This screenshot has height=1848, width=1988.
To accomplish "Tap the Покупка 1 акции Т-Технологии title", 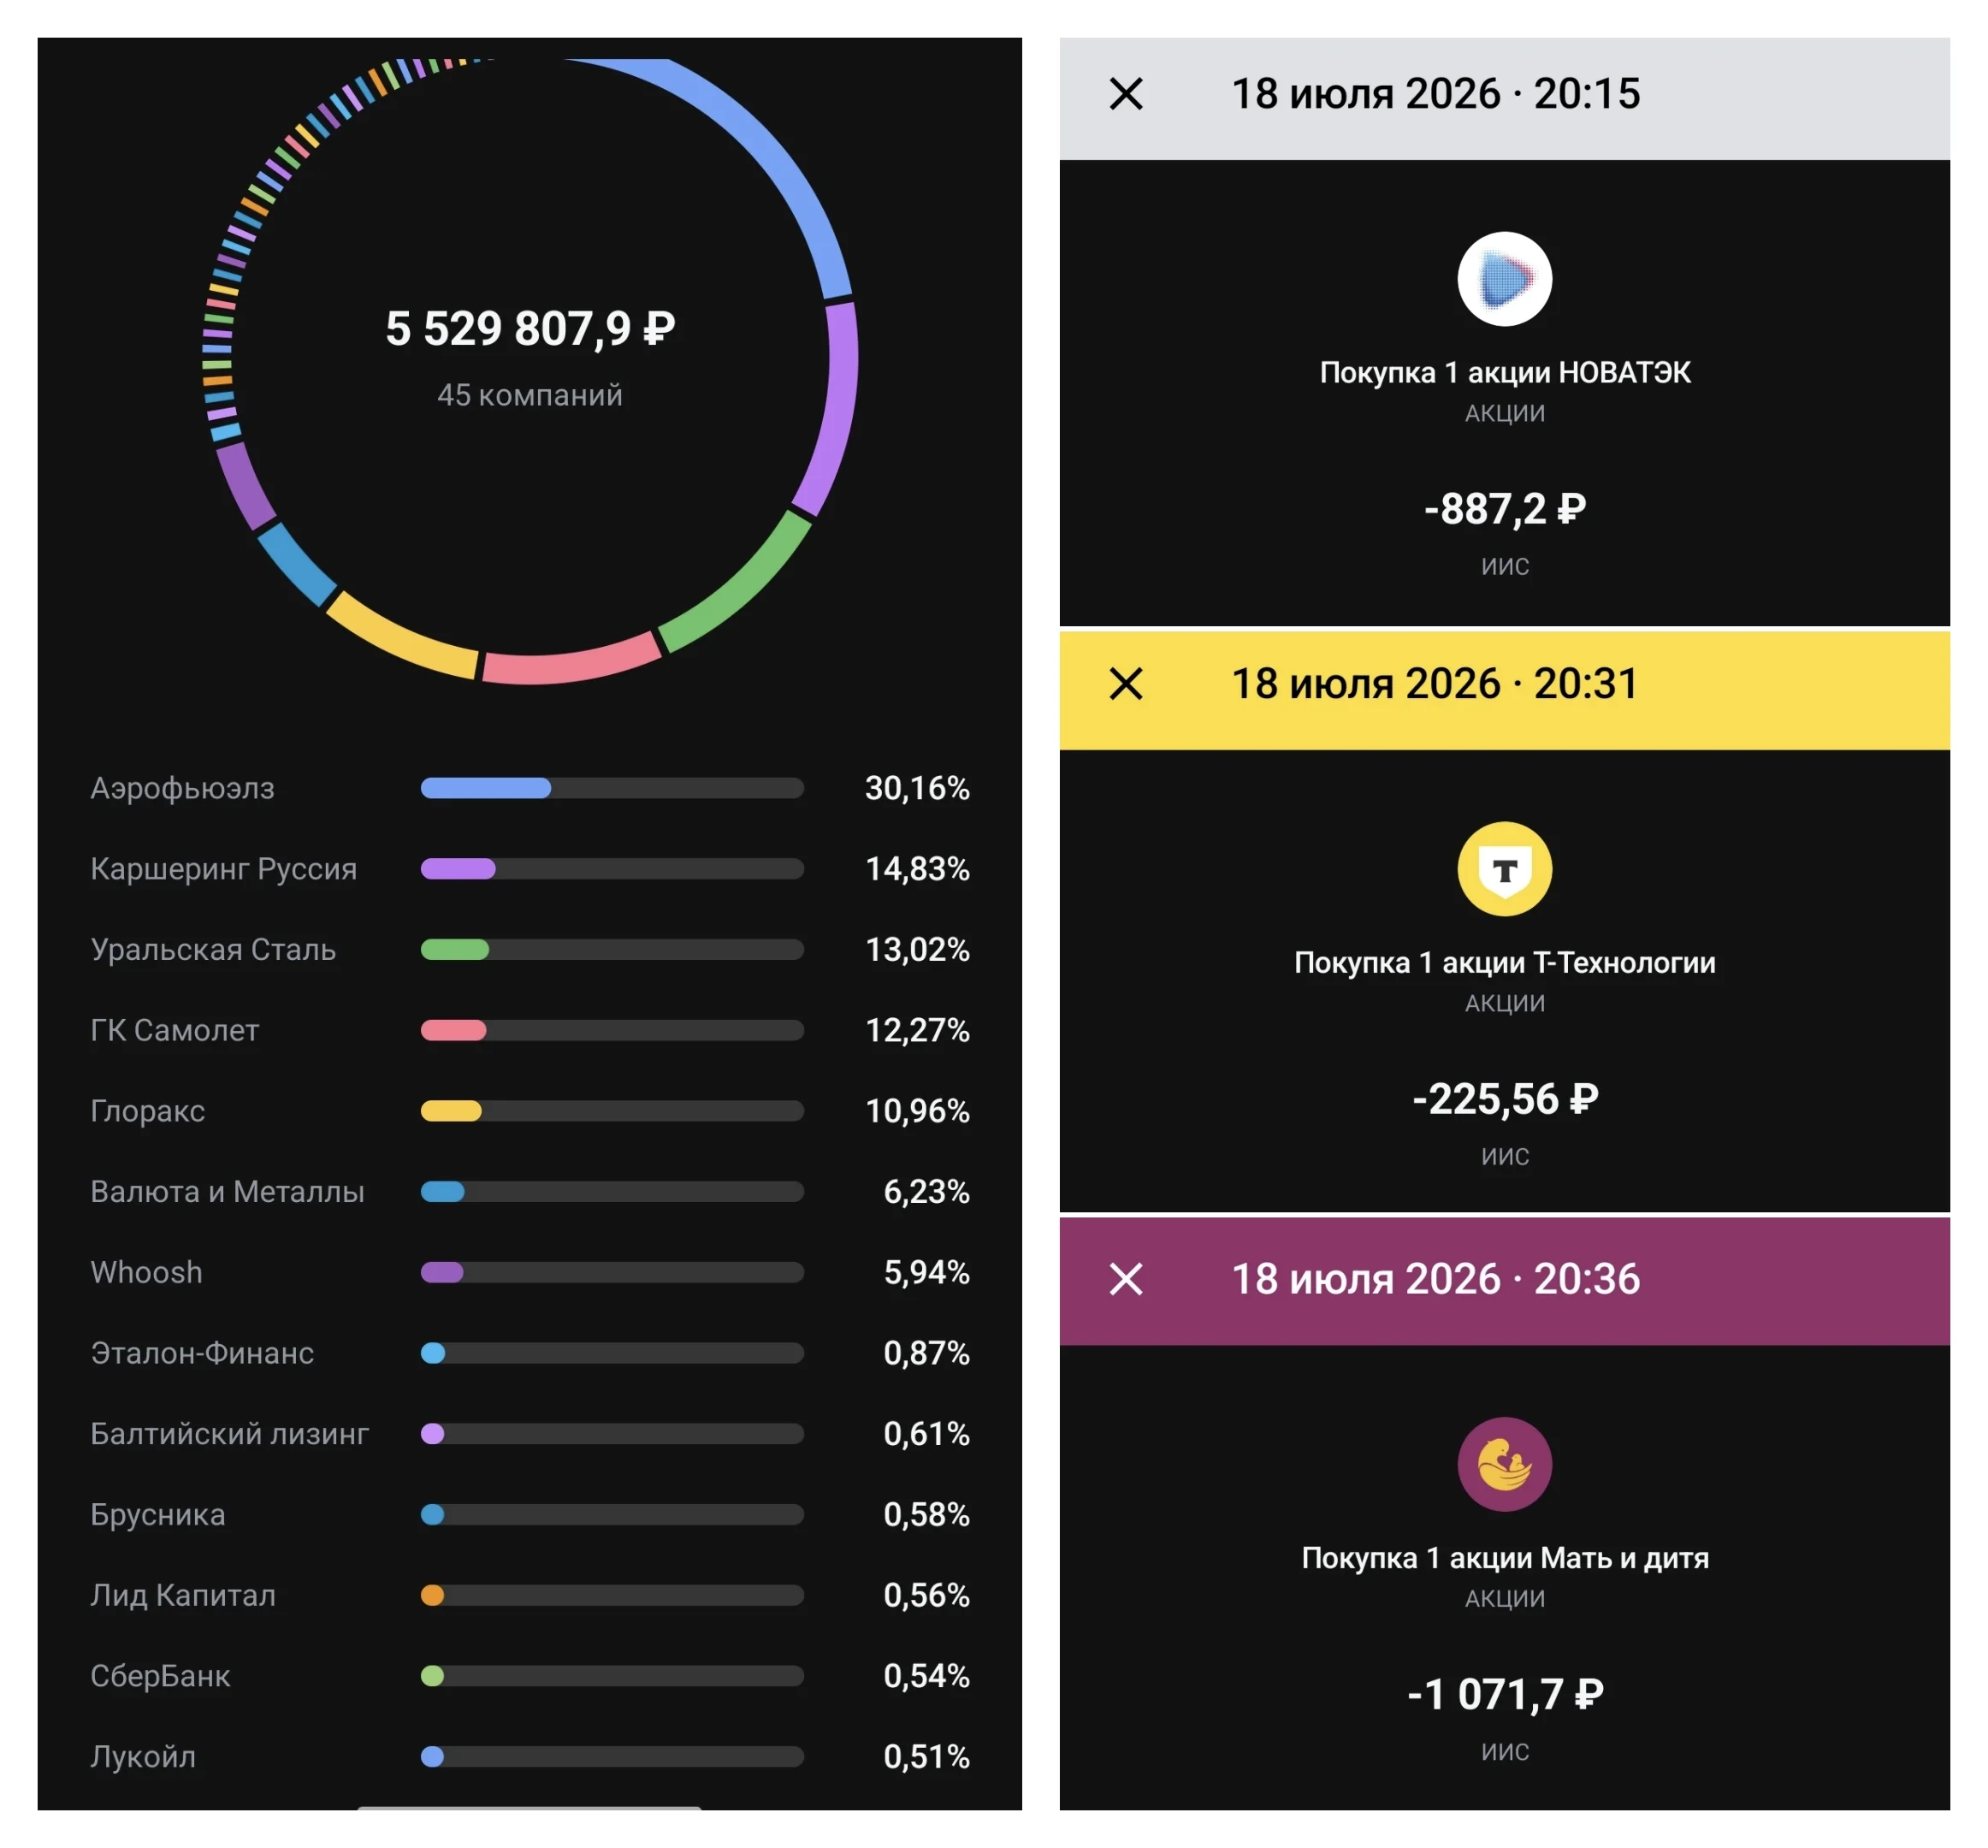I will (x=1504, y=963).
